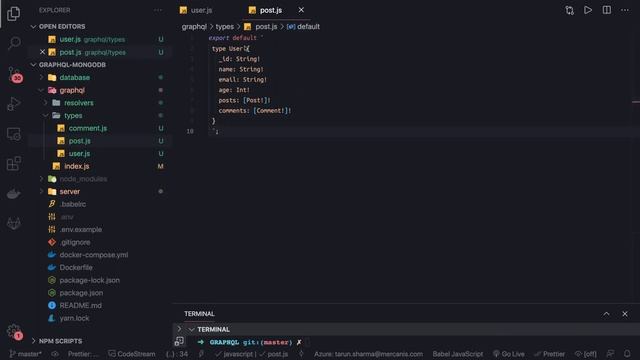Close post.js in Open Editors list

click(x=42, y=52)
